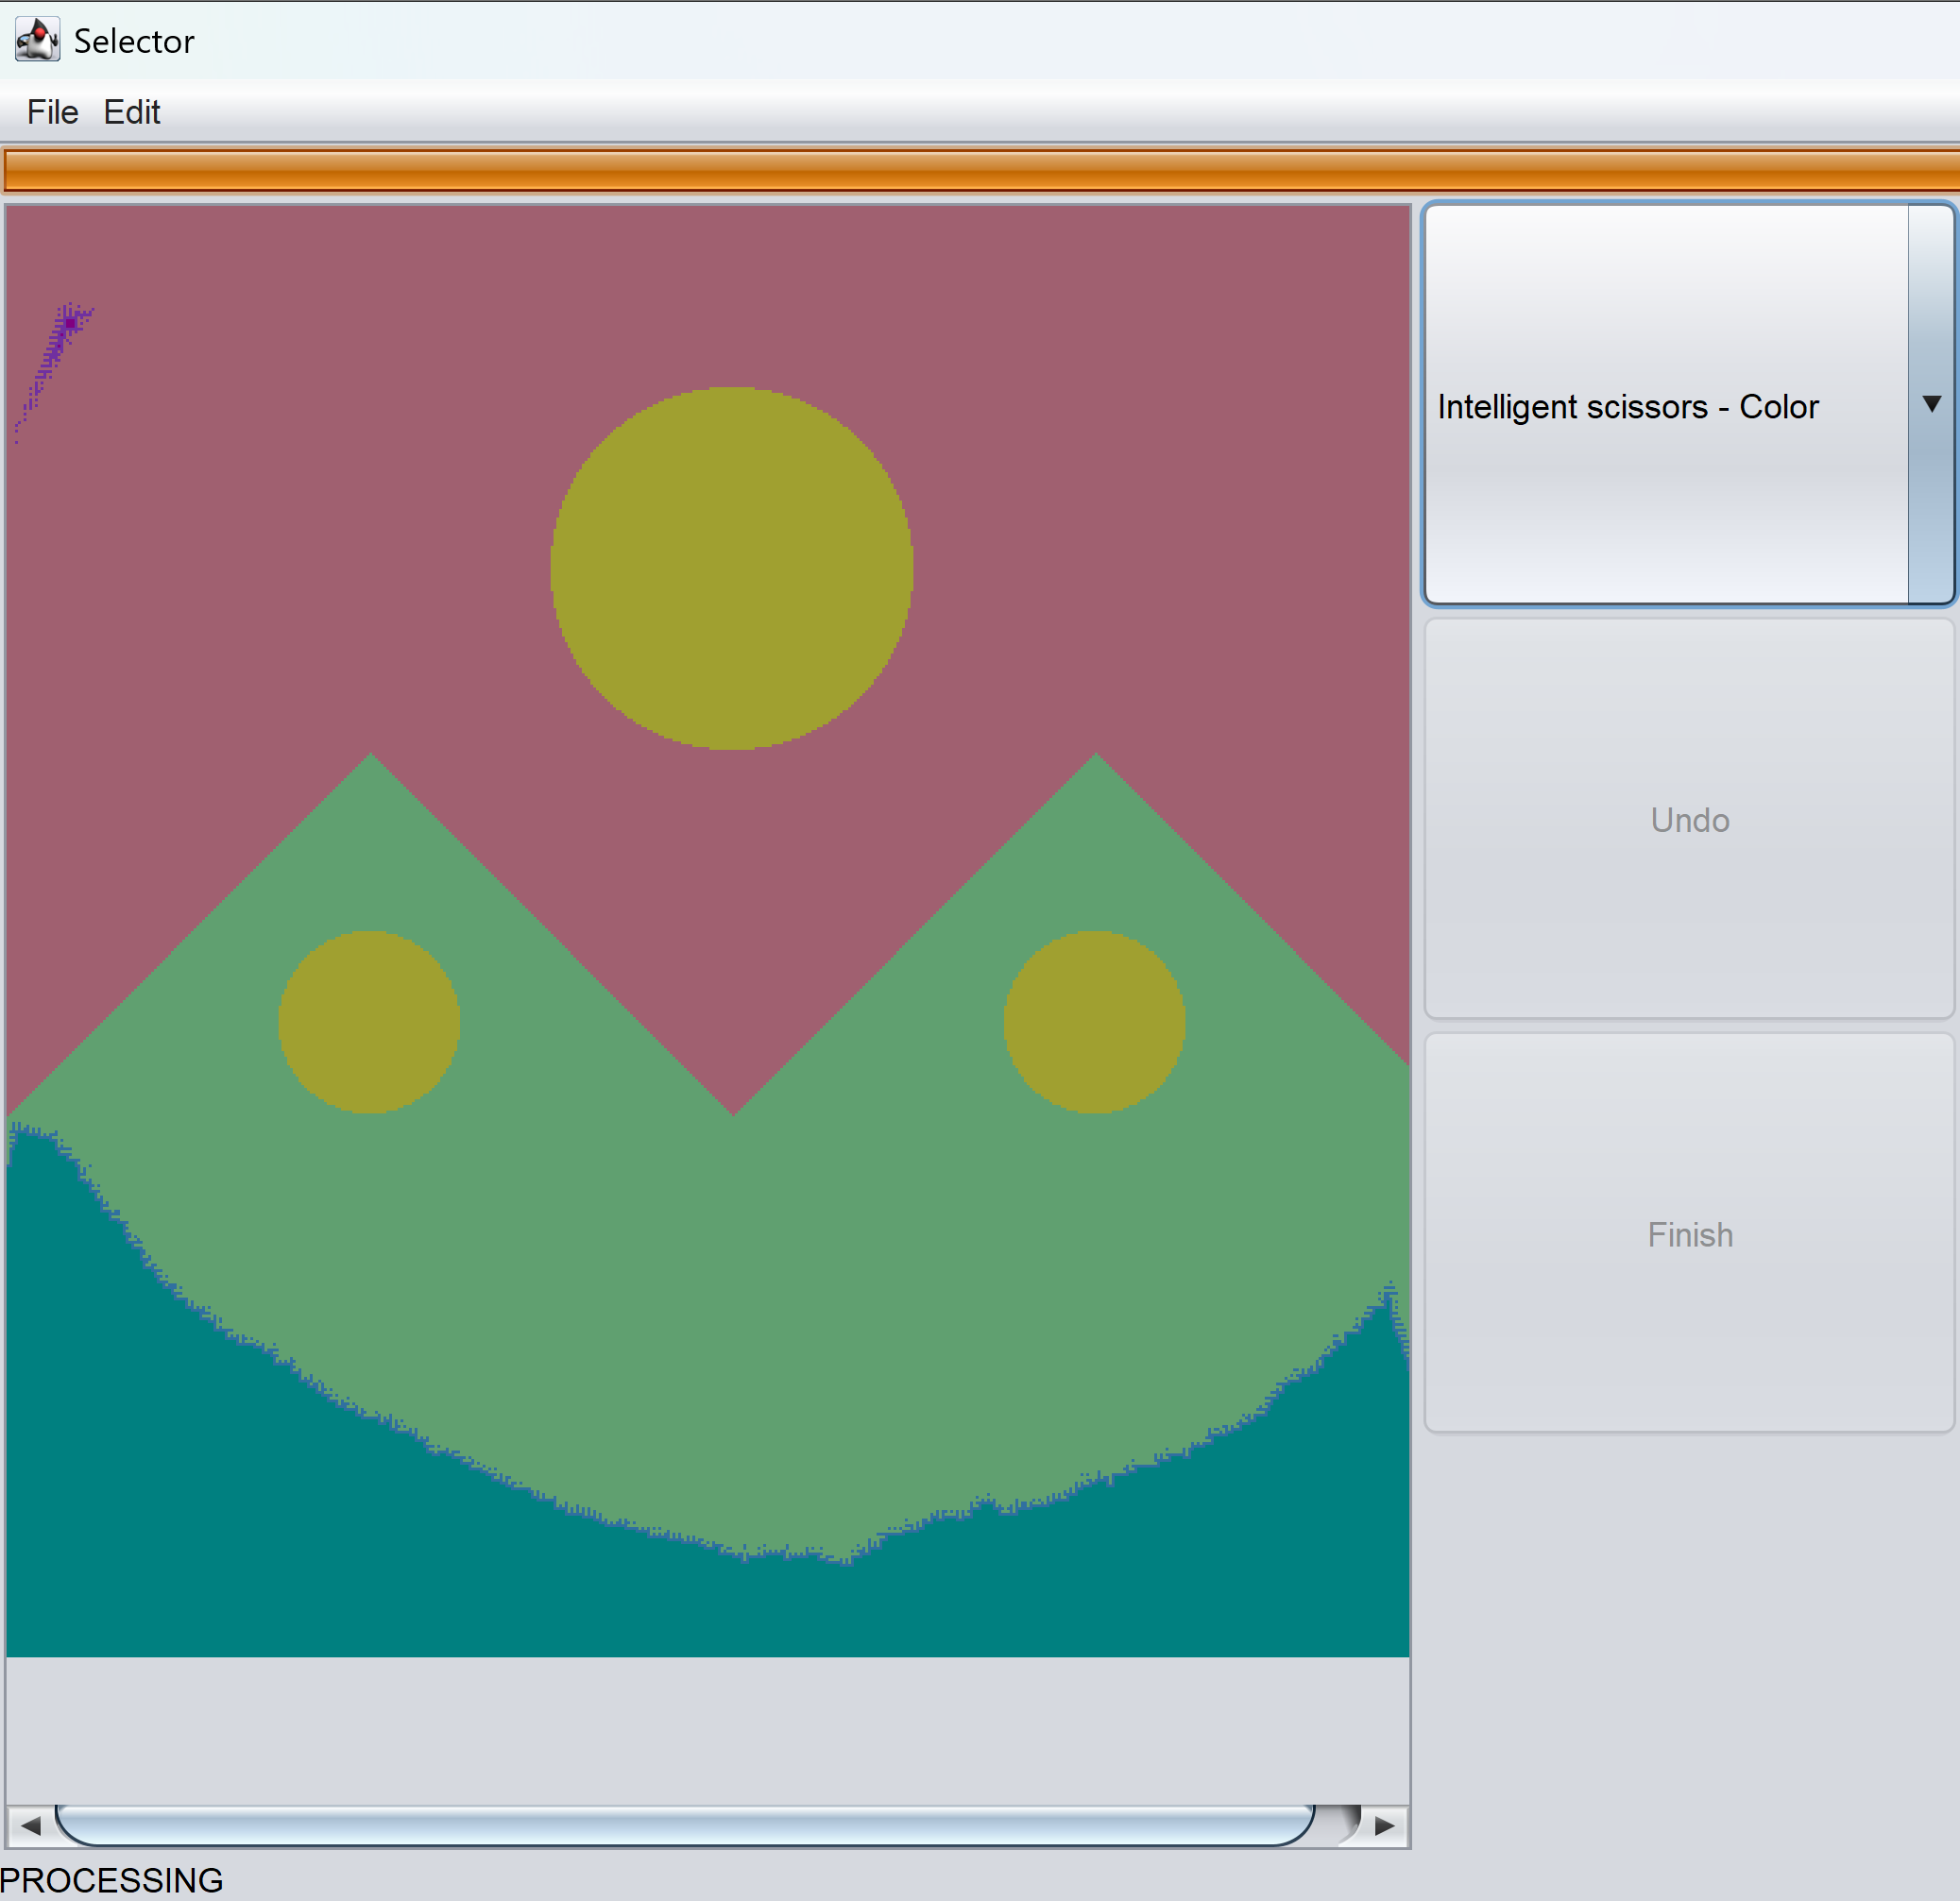Select a different tool from the combo box

pos(1688,405)
